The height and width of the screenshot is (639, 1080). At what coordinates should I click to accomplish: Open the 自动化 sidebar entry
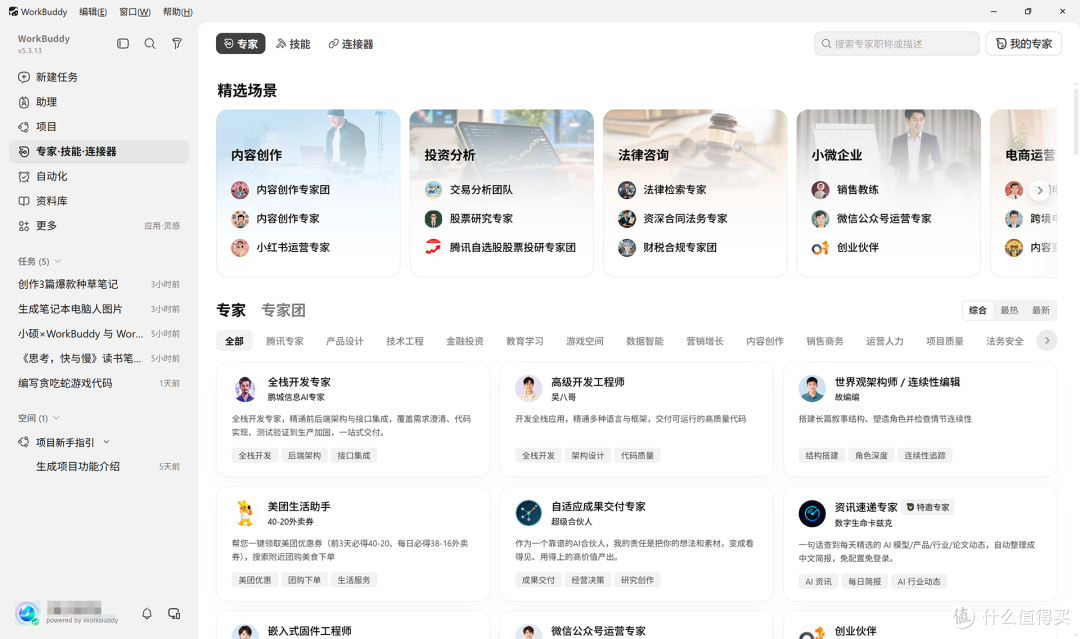point(98,176)
